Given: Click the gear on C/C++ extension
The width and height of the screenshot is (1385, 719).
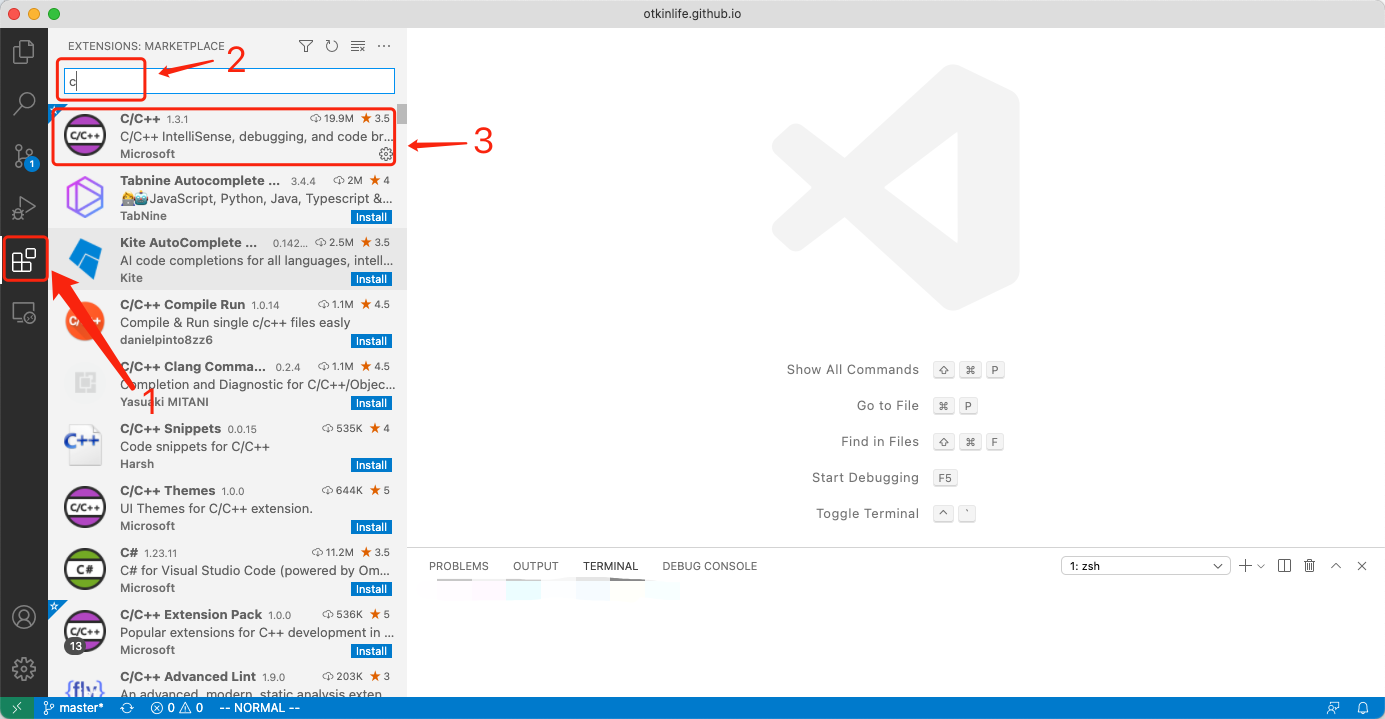Looking at the screenshot, I should tap(386, 154).
